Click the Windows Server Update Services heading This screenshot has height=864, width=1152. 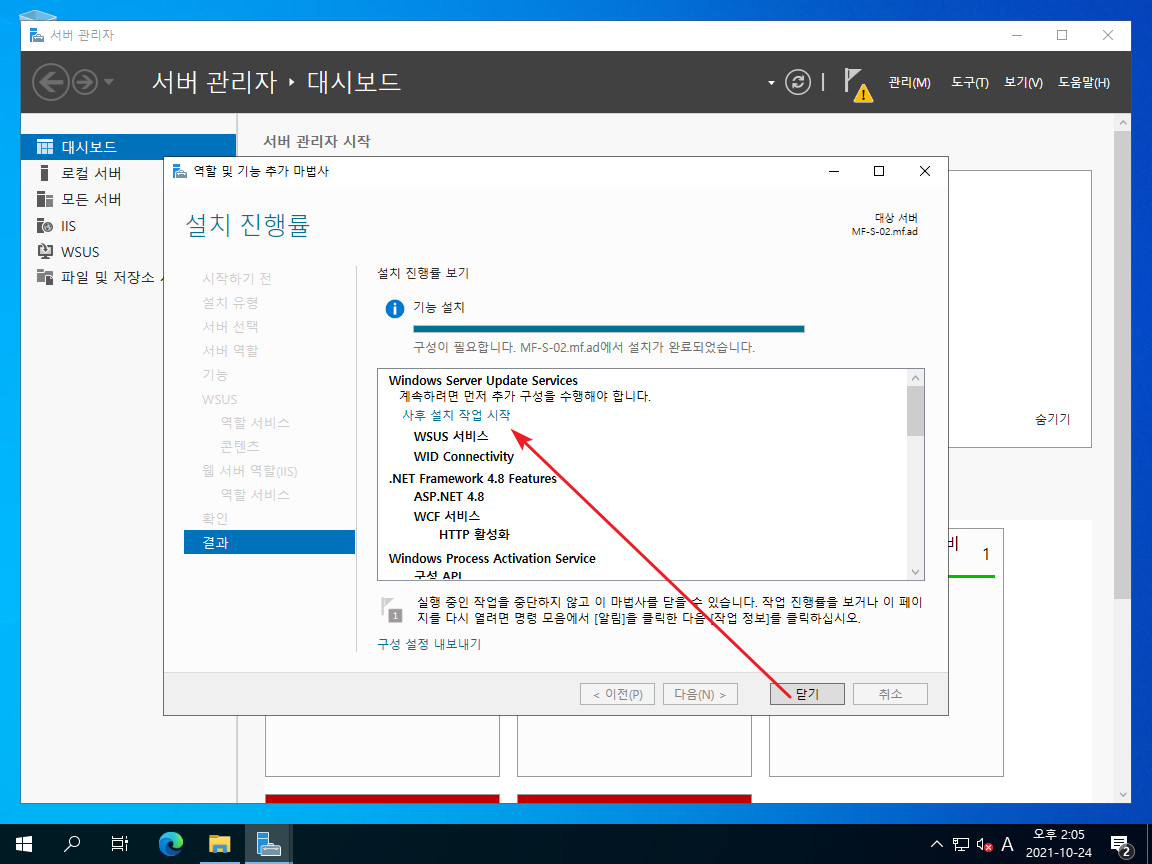click(483, 381)
